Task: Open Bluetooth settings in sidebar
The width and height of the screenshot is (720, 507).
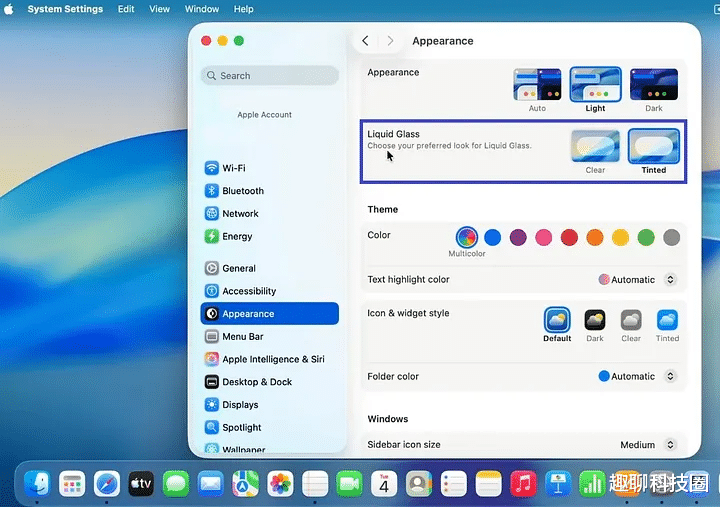Action: pos(242,191)
